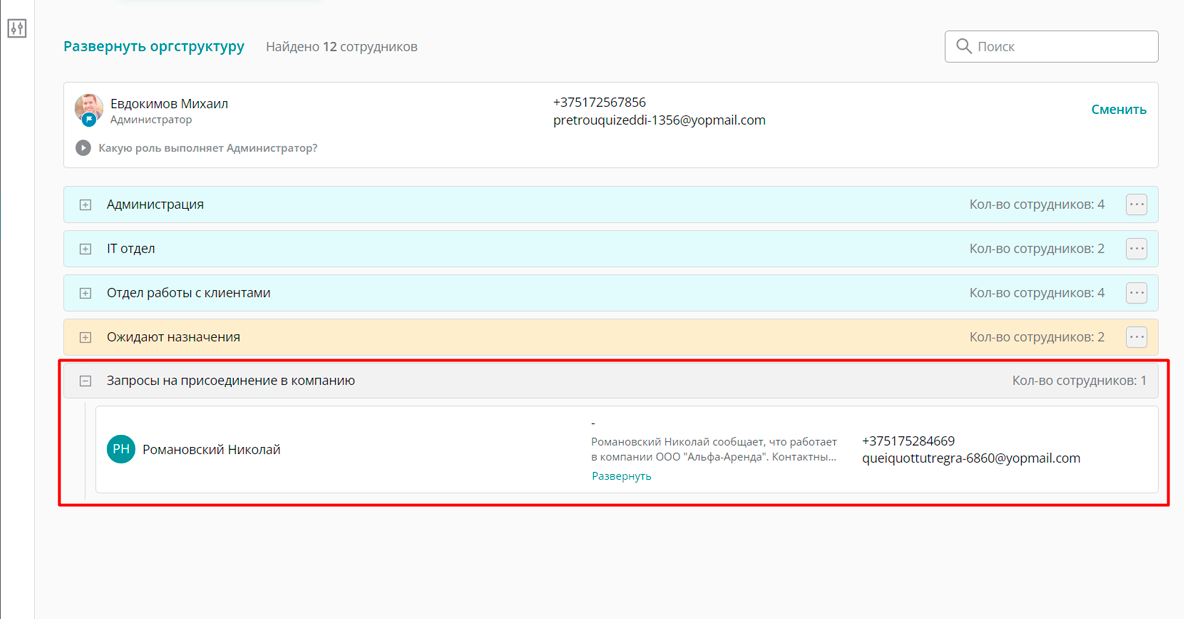Click the name Евдокимов Михаил
The image size is (1184, 619).
169,103
